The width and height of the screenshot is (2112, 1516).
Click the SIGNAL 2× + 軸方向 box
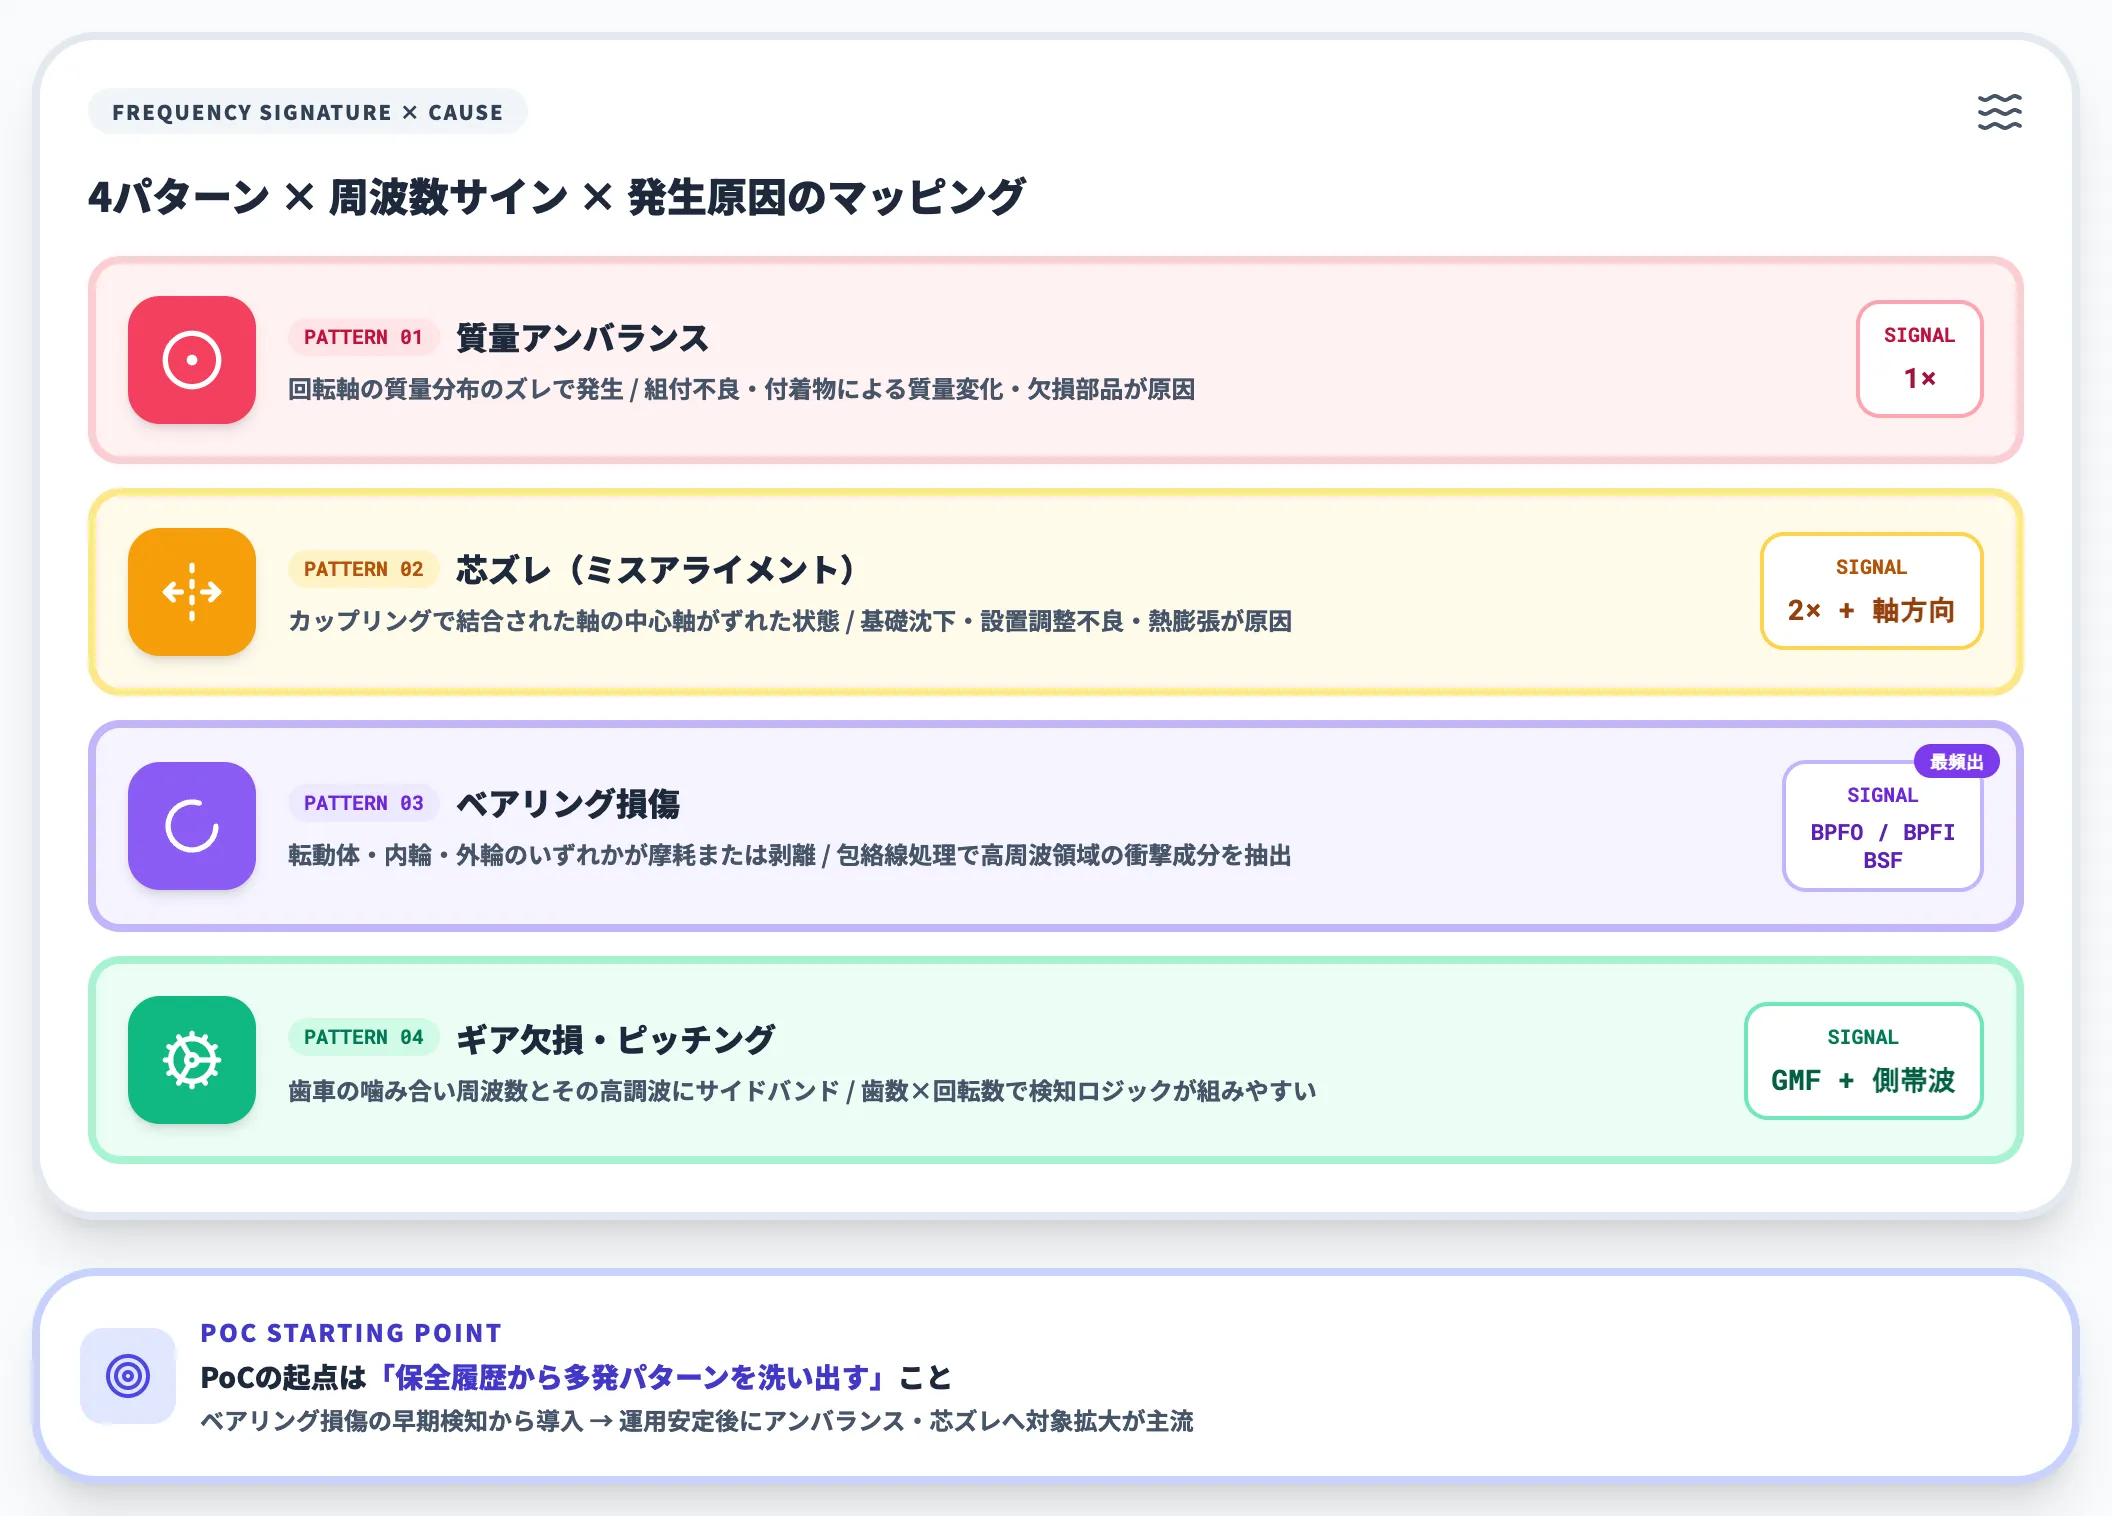click(1872, 591)
